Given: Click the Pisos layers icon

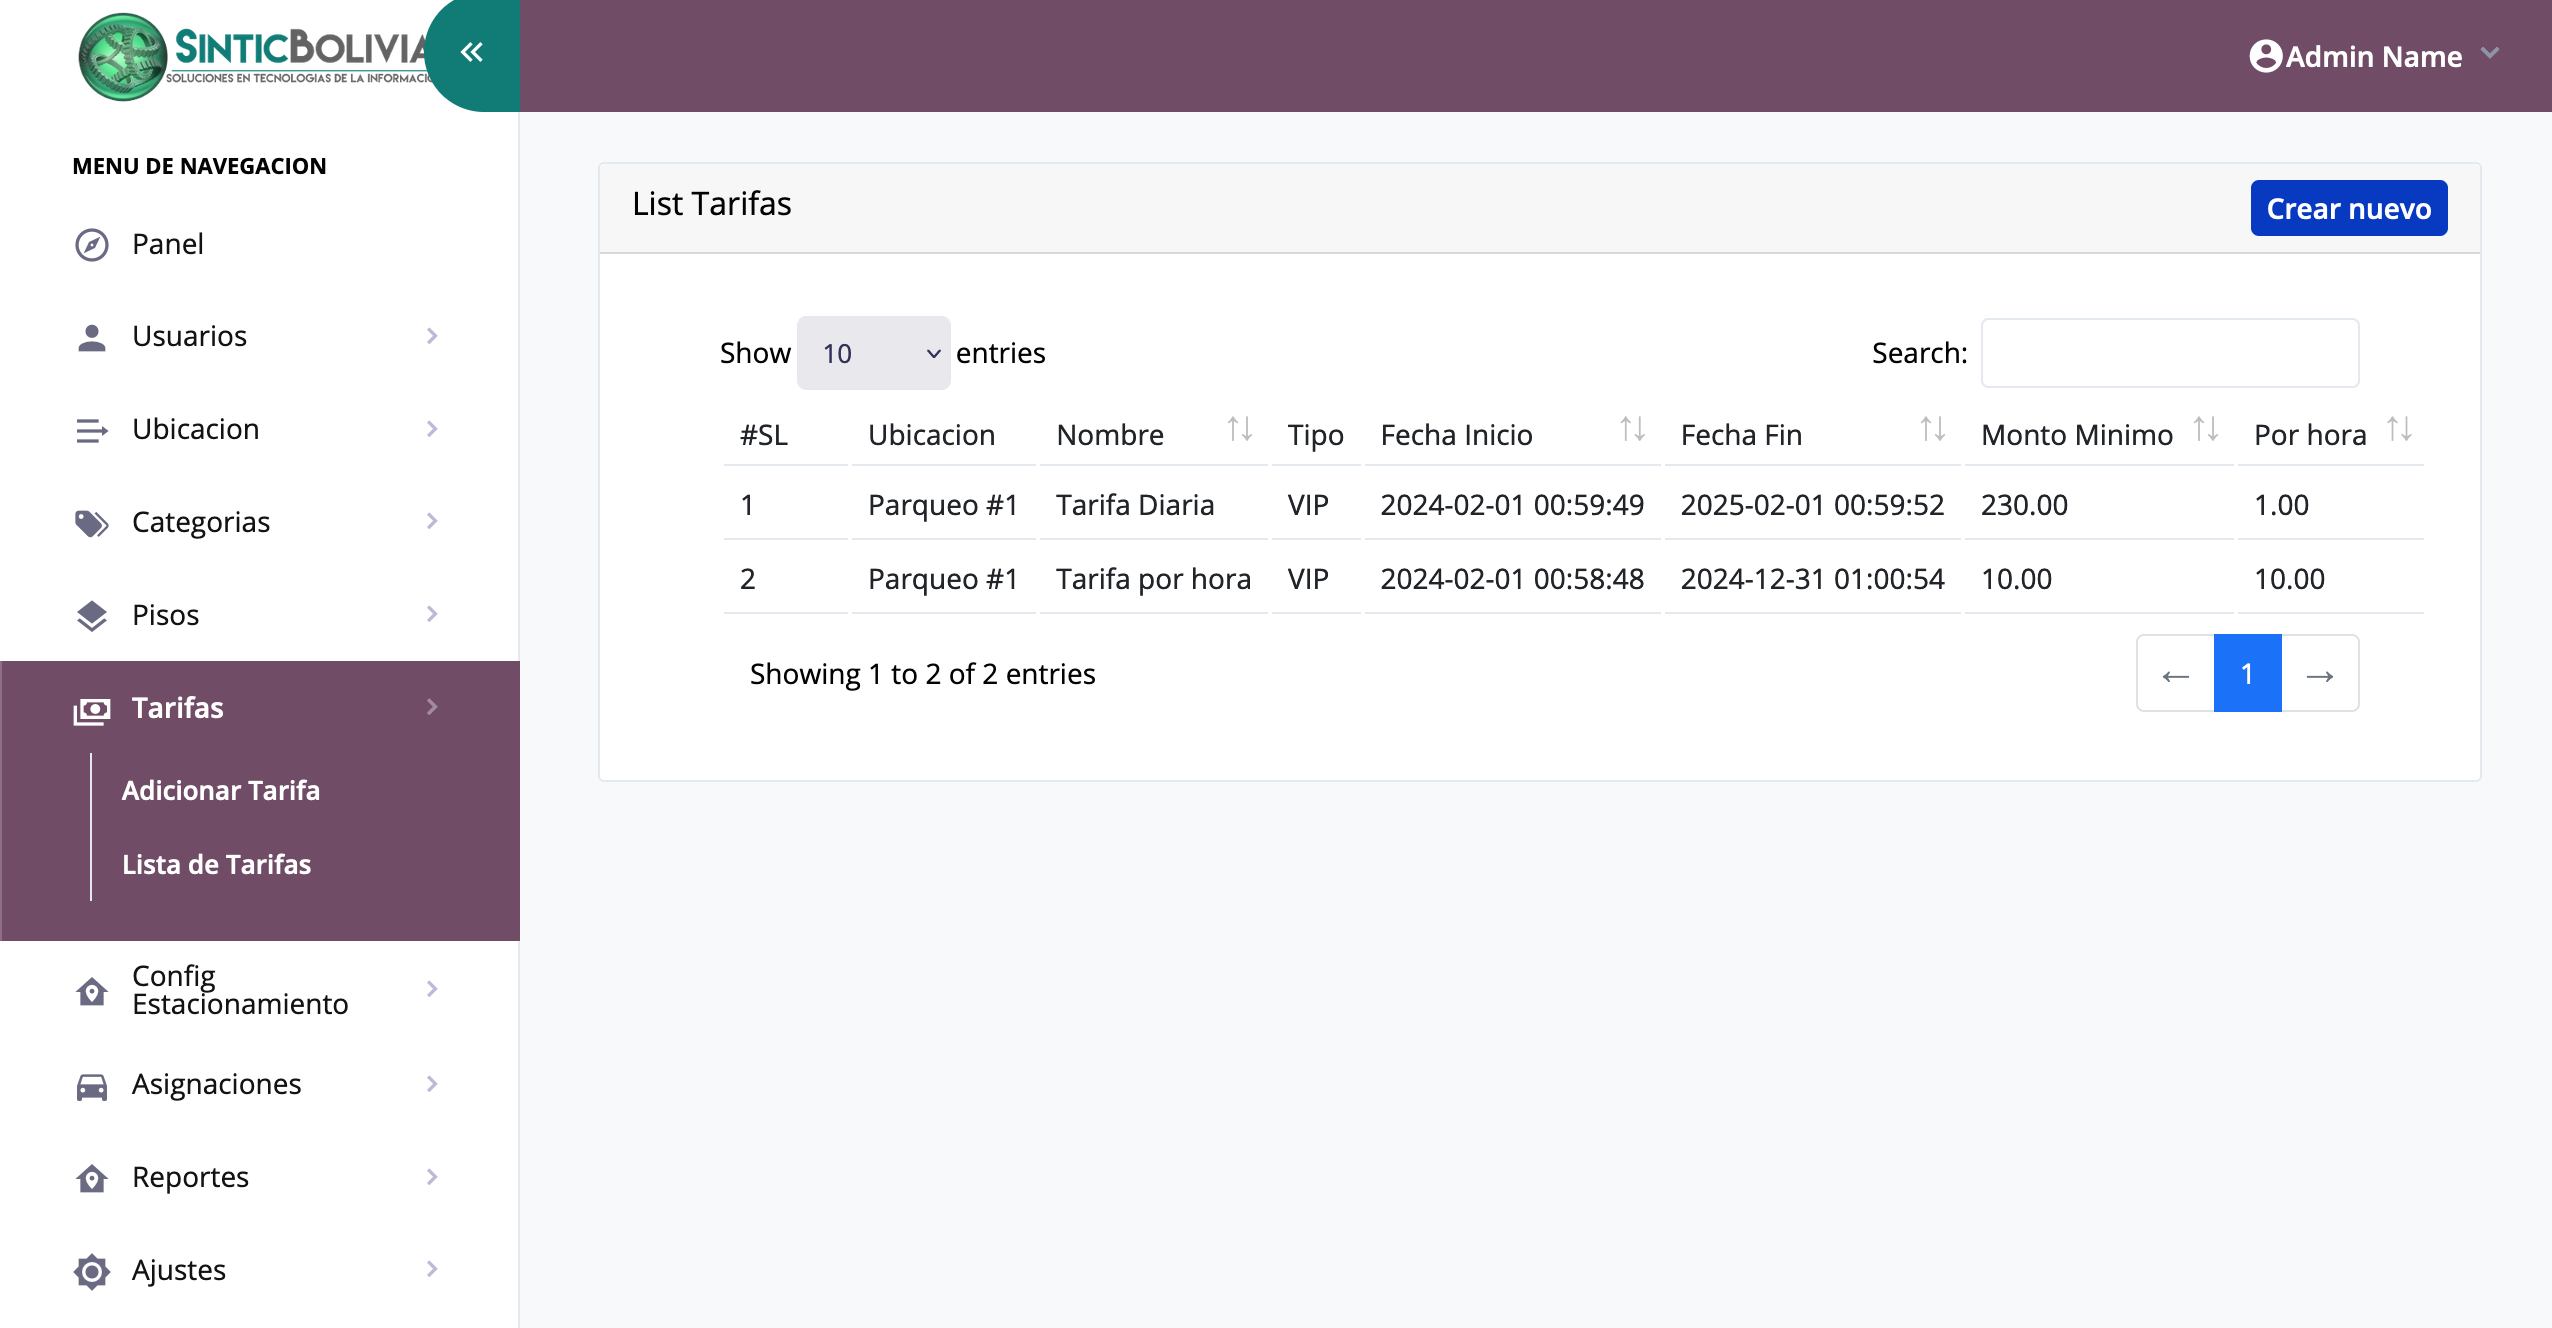Looking at the screenshot, I should [x=92, y=615].
